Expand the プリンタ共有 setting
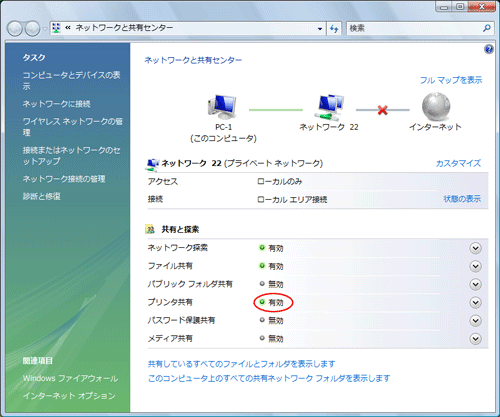500x417 pixels. point(475,303)
